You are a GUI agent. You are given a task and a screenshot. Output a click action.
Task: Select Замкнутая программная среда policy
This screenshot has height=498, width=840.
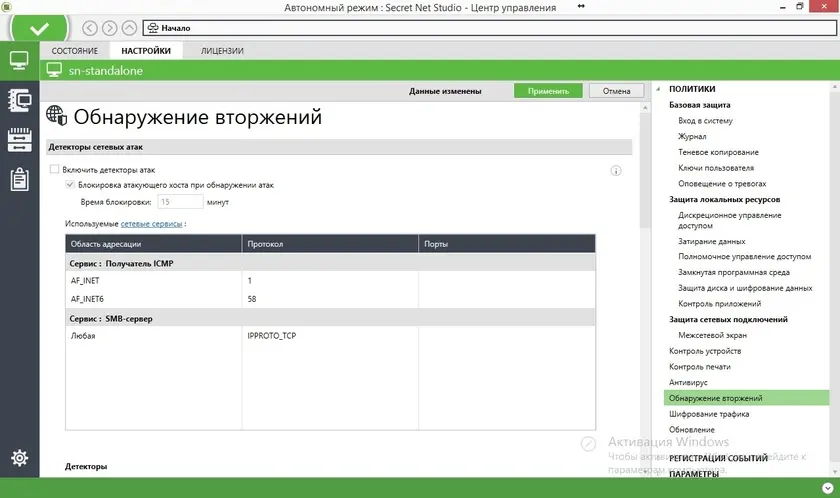coord(733,272)
